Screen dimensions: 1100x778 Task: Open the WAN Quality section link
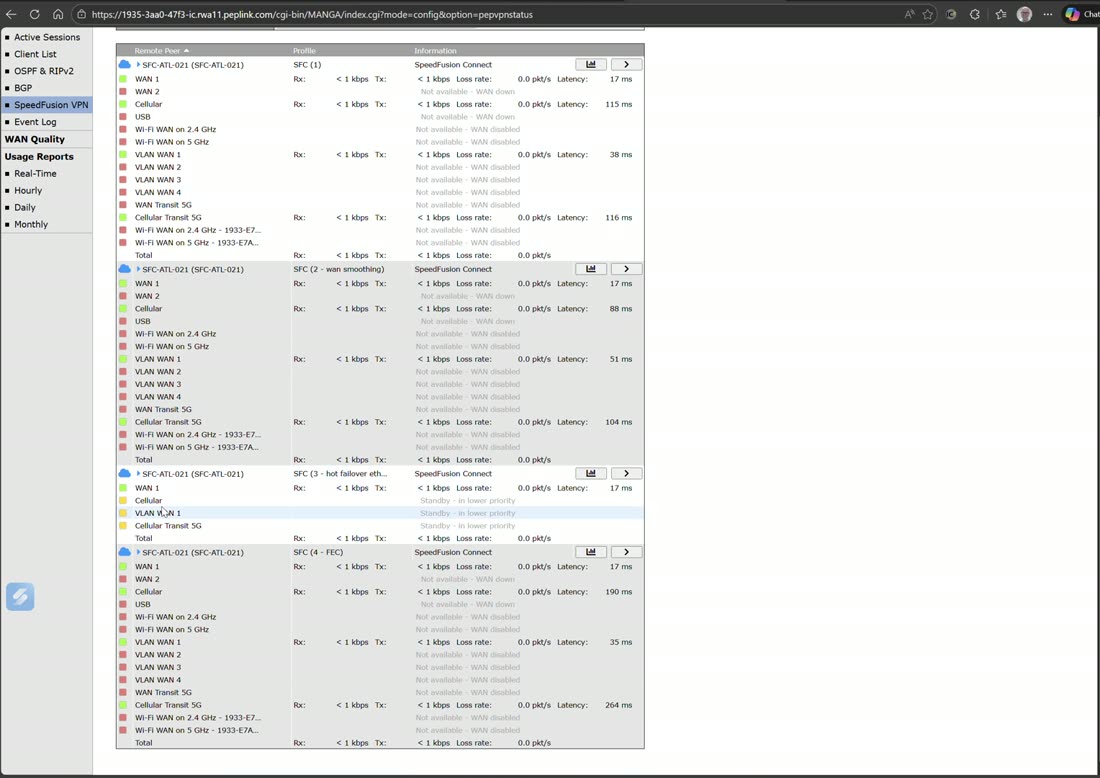tap(34, 139)
